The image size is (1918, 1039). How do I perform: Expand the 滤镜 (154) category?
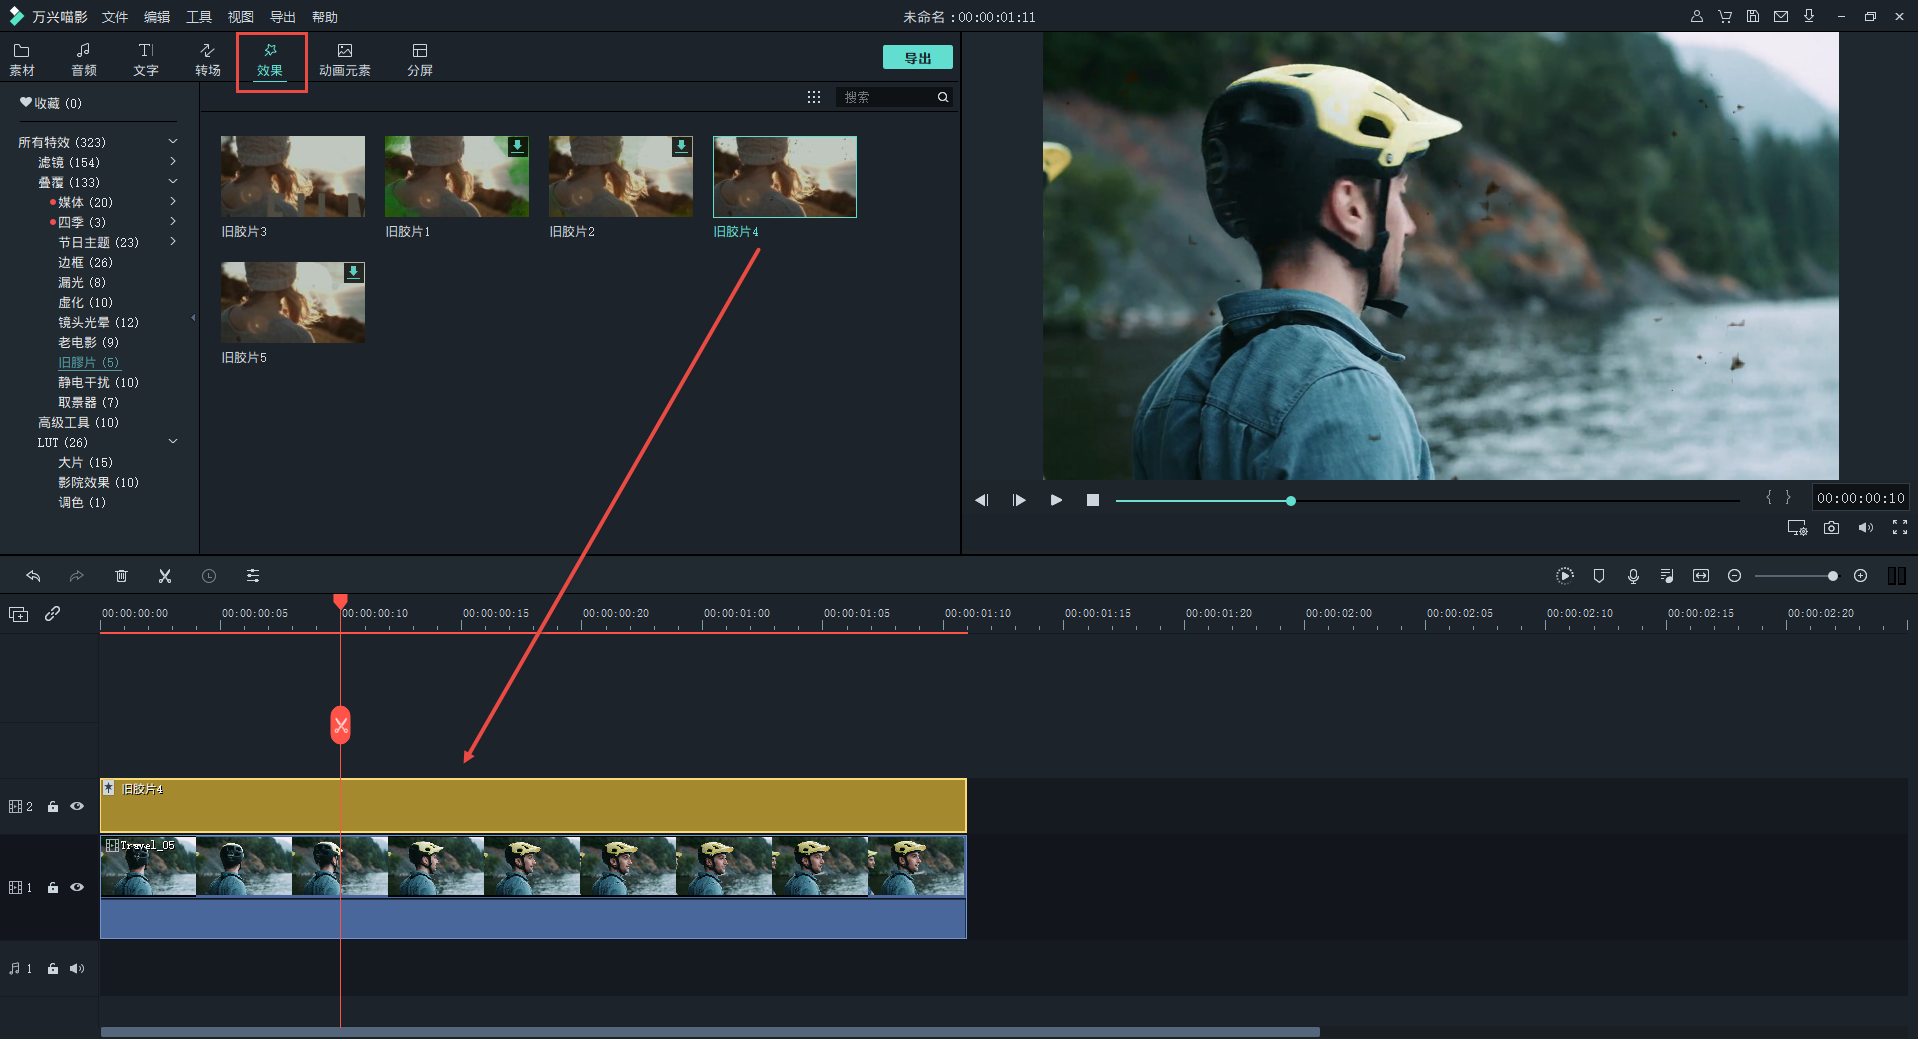point(173,162)
